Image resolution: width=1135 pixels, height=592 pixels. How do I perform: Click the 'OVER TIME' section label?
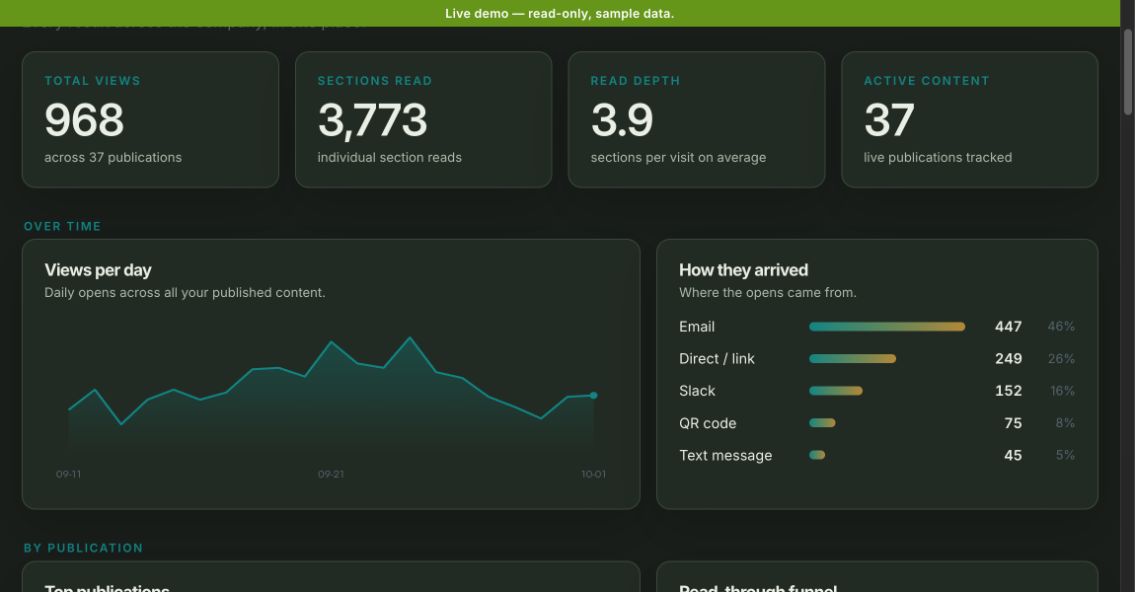(x=62, y=227)
